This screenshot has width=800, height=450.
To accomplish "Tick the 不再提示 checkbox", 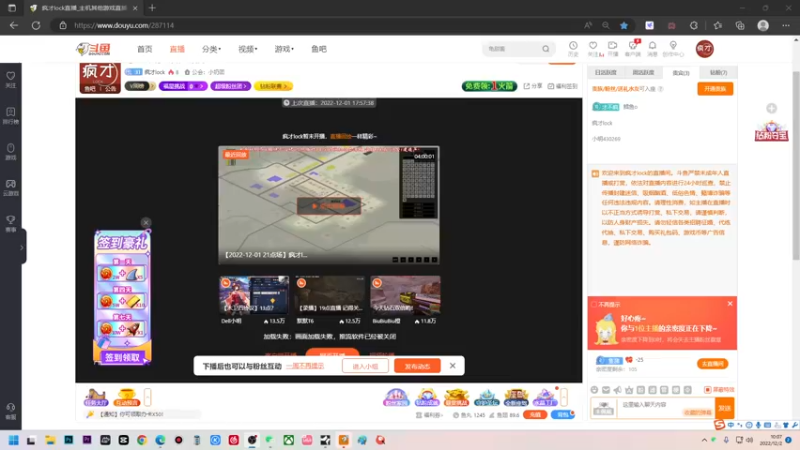I will point(594,305).
